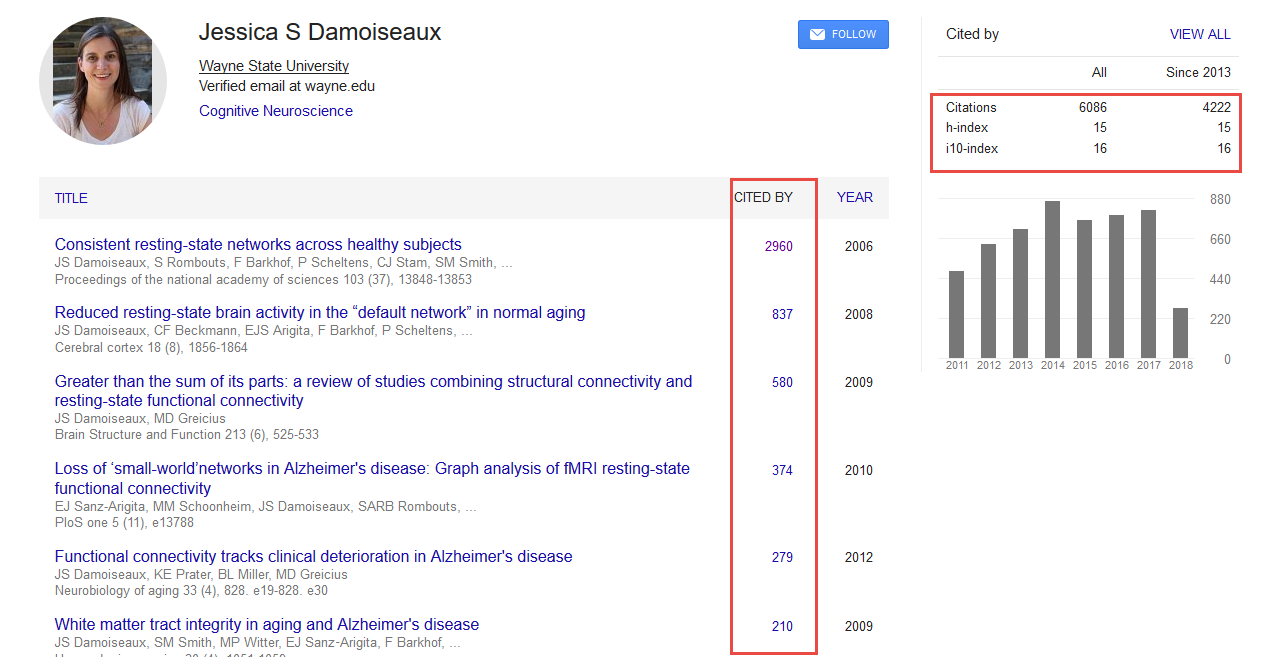Open 'White matter tract integrity in aging' paper
1287x657 pixels.
[x=267, y=624]
